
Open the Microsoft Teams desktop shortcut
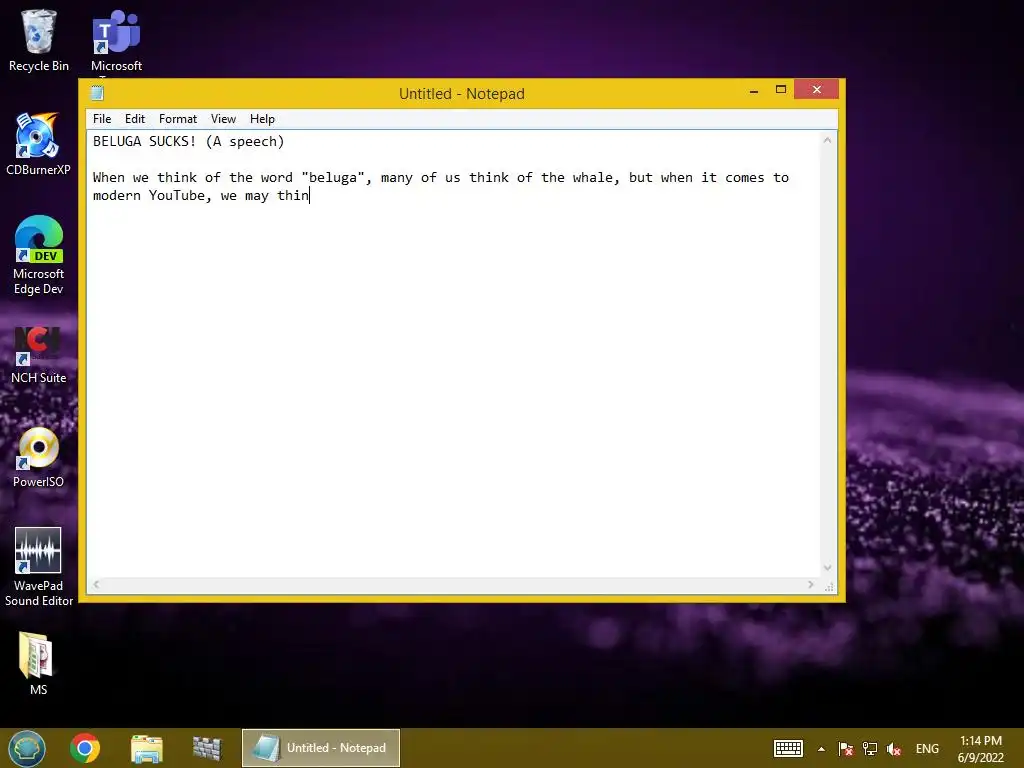pos(116,40)
